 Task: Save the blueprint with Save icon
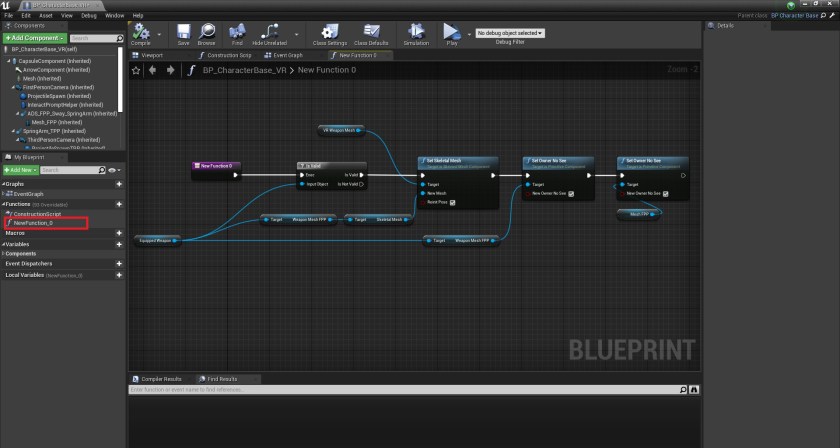pyautogui.click(x=183, y=33)
